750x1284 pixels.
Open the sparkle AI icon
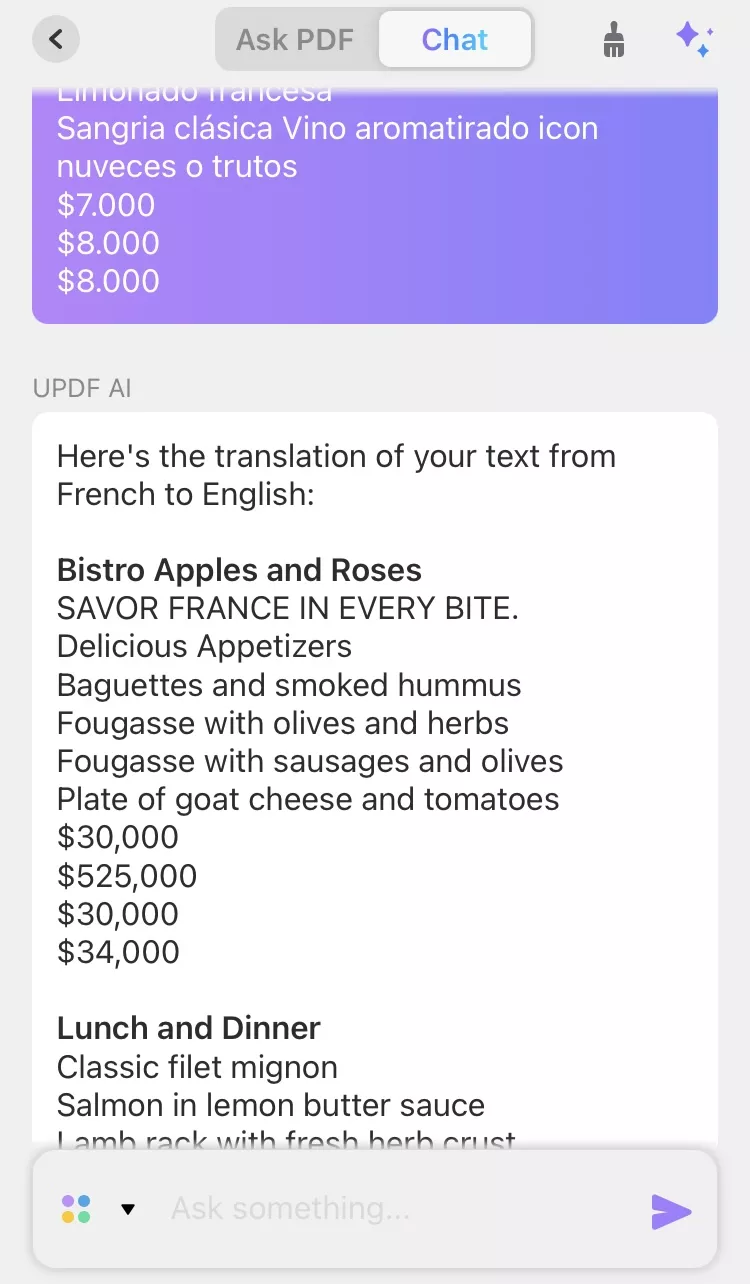click(693, 40)
